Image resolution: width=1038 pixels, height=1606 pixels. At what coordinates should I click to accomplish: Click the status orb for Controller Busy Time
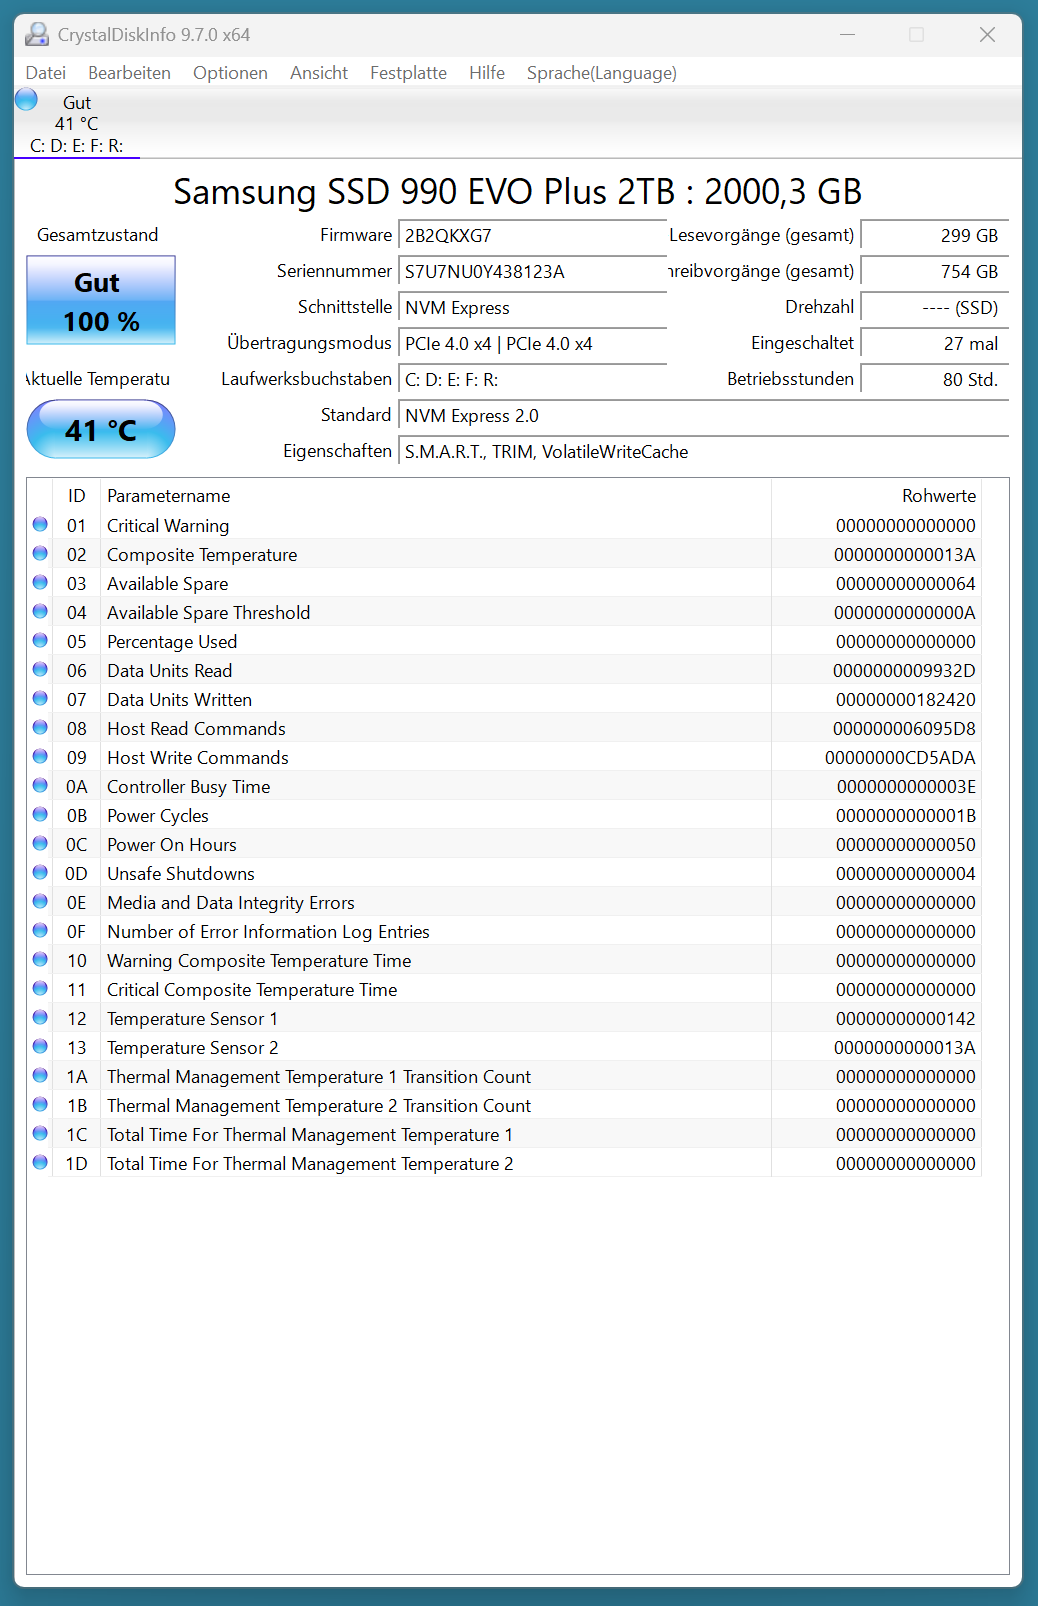(x=40, y=785)
